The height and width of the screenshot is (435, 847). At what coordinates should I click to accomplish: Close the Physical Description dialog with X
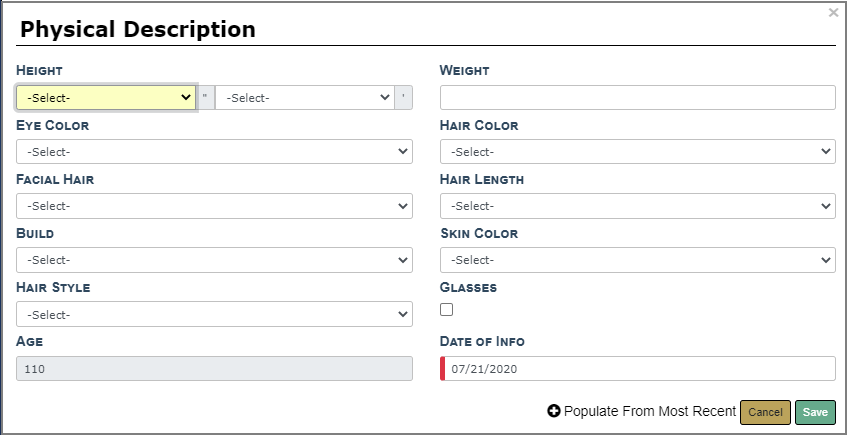(x=834, y=13)
